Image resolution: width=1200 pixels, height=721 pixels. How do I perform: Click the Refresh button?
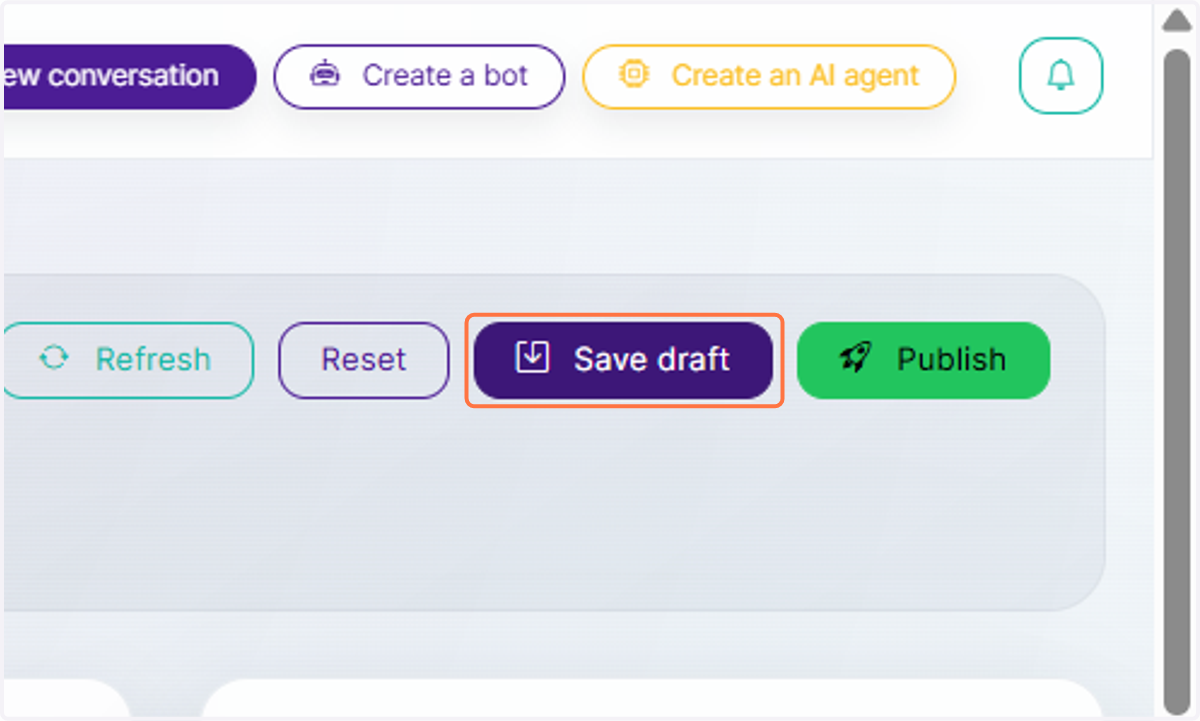pyautogui.click(x=127, y=360)
